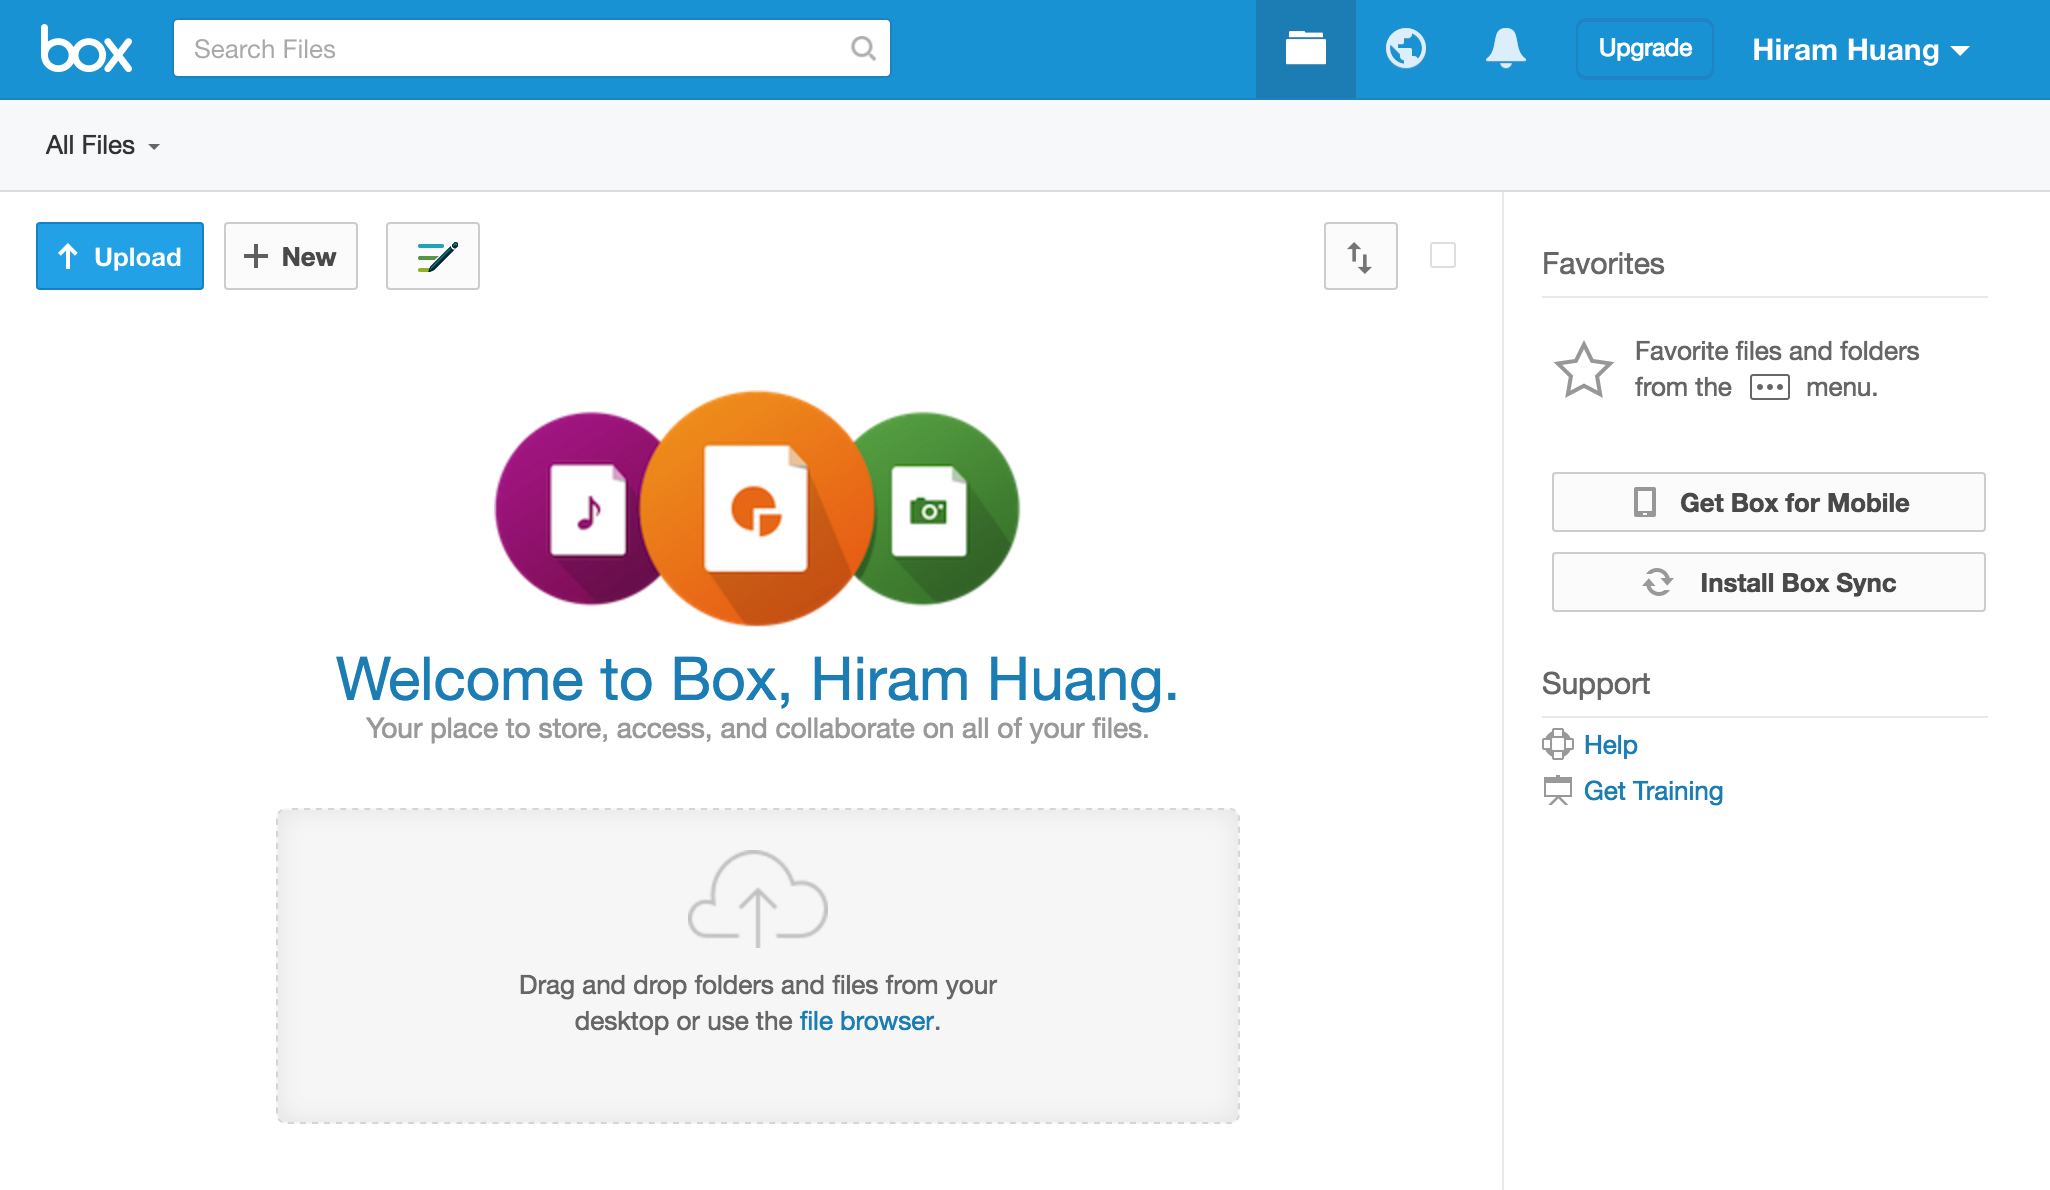Click the drag and drop upload area
This screenshot has width=2050, height=1190.
click(758, 966)
